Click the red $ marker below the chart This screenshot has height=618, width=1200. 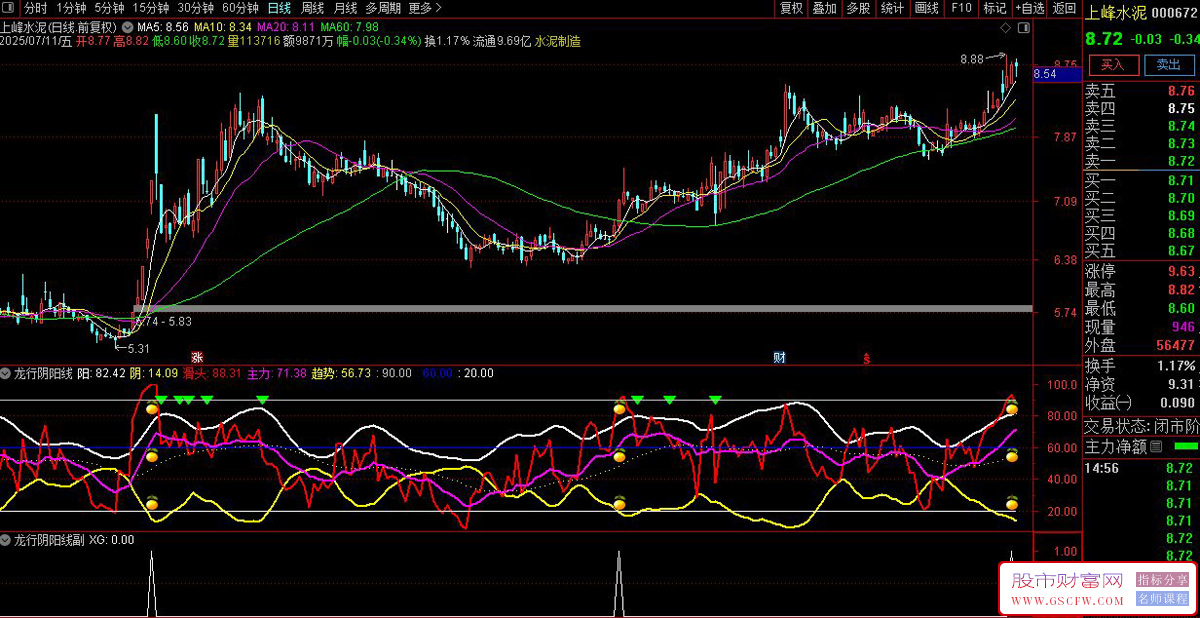[x=867, y=357]
